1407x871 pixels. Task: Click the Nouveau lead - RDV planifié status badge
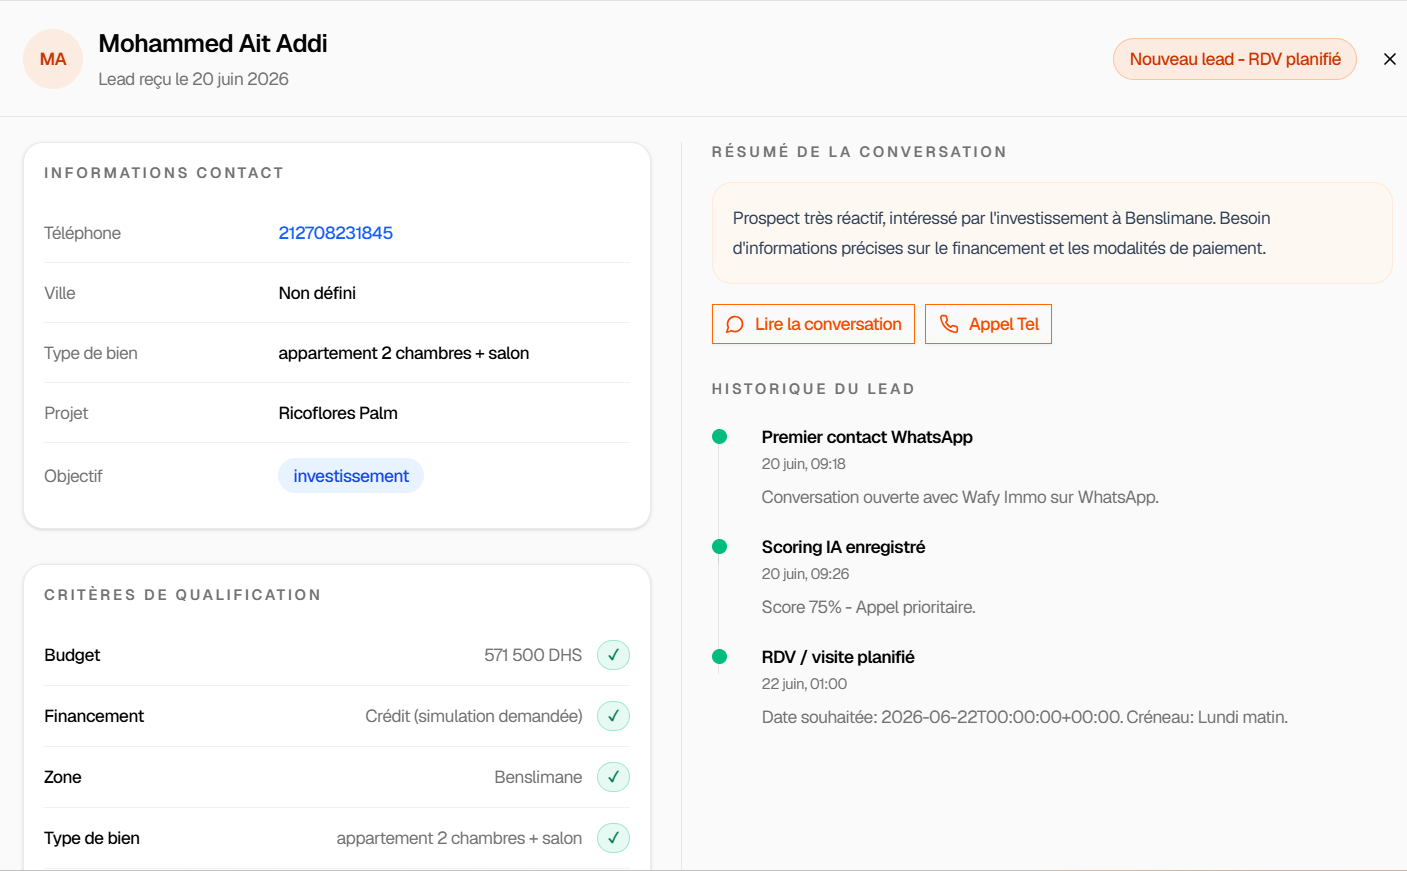pyautogui.click(x=1235, y=59)
